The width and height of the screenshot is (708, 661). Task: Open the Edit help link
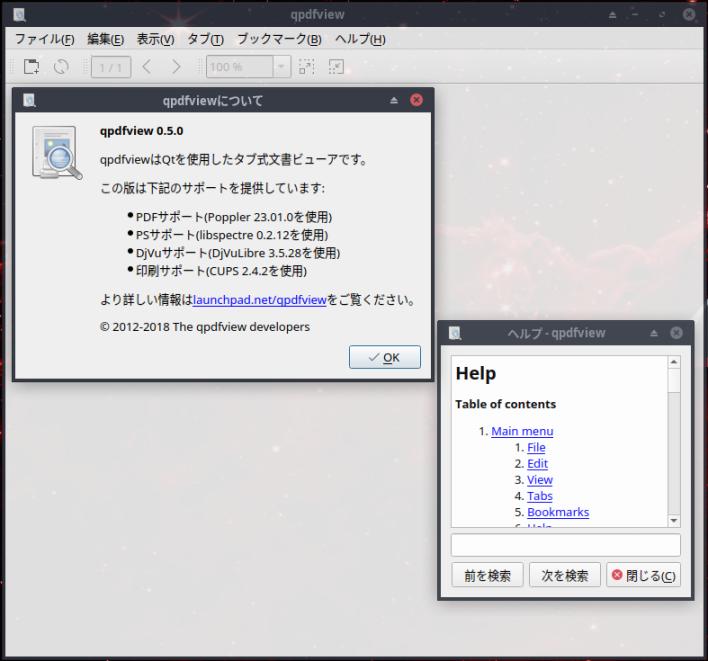pyautogui.click(x=537, y=464)
